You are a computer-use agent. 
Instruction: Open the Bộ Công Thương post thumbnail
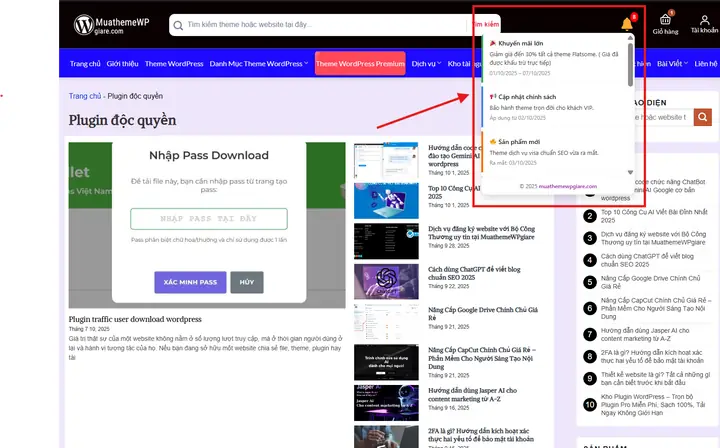coord(386,241)
